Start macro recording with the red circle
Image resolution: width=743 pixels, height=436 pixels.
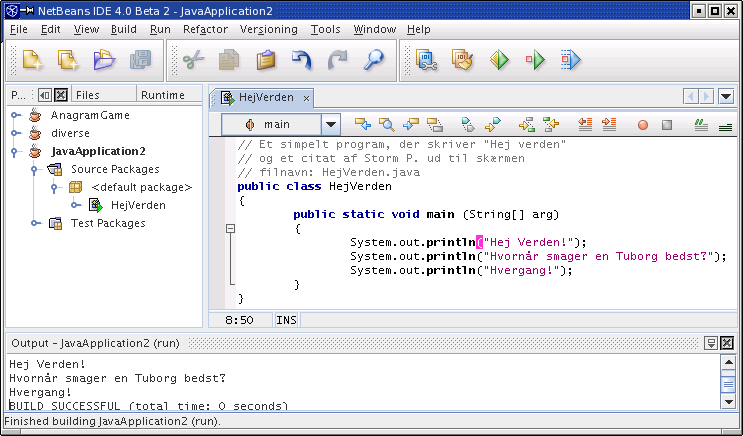point(642,125)
